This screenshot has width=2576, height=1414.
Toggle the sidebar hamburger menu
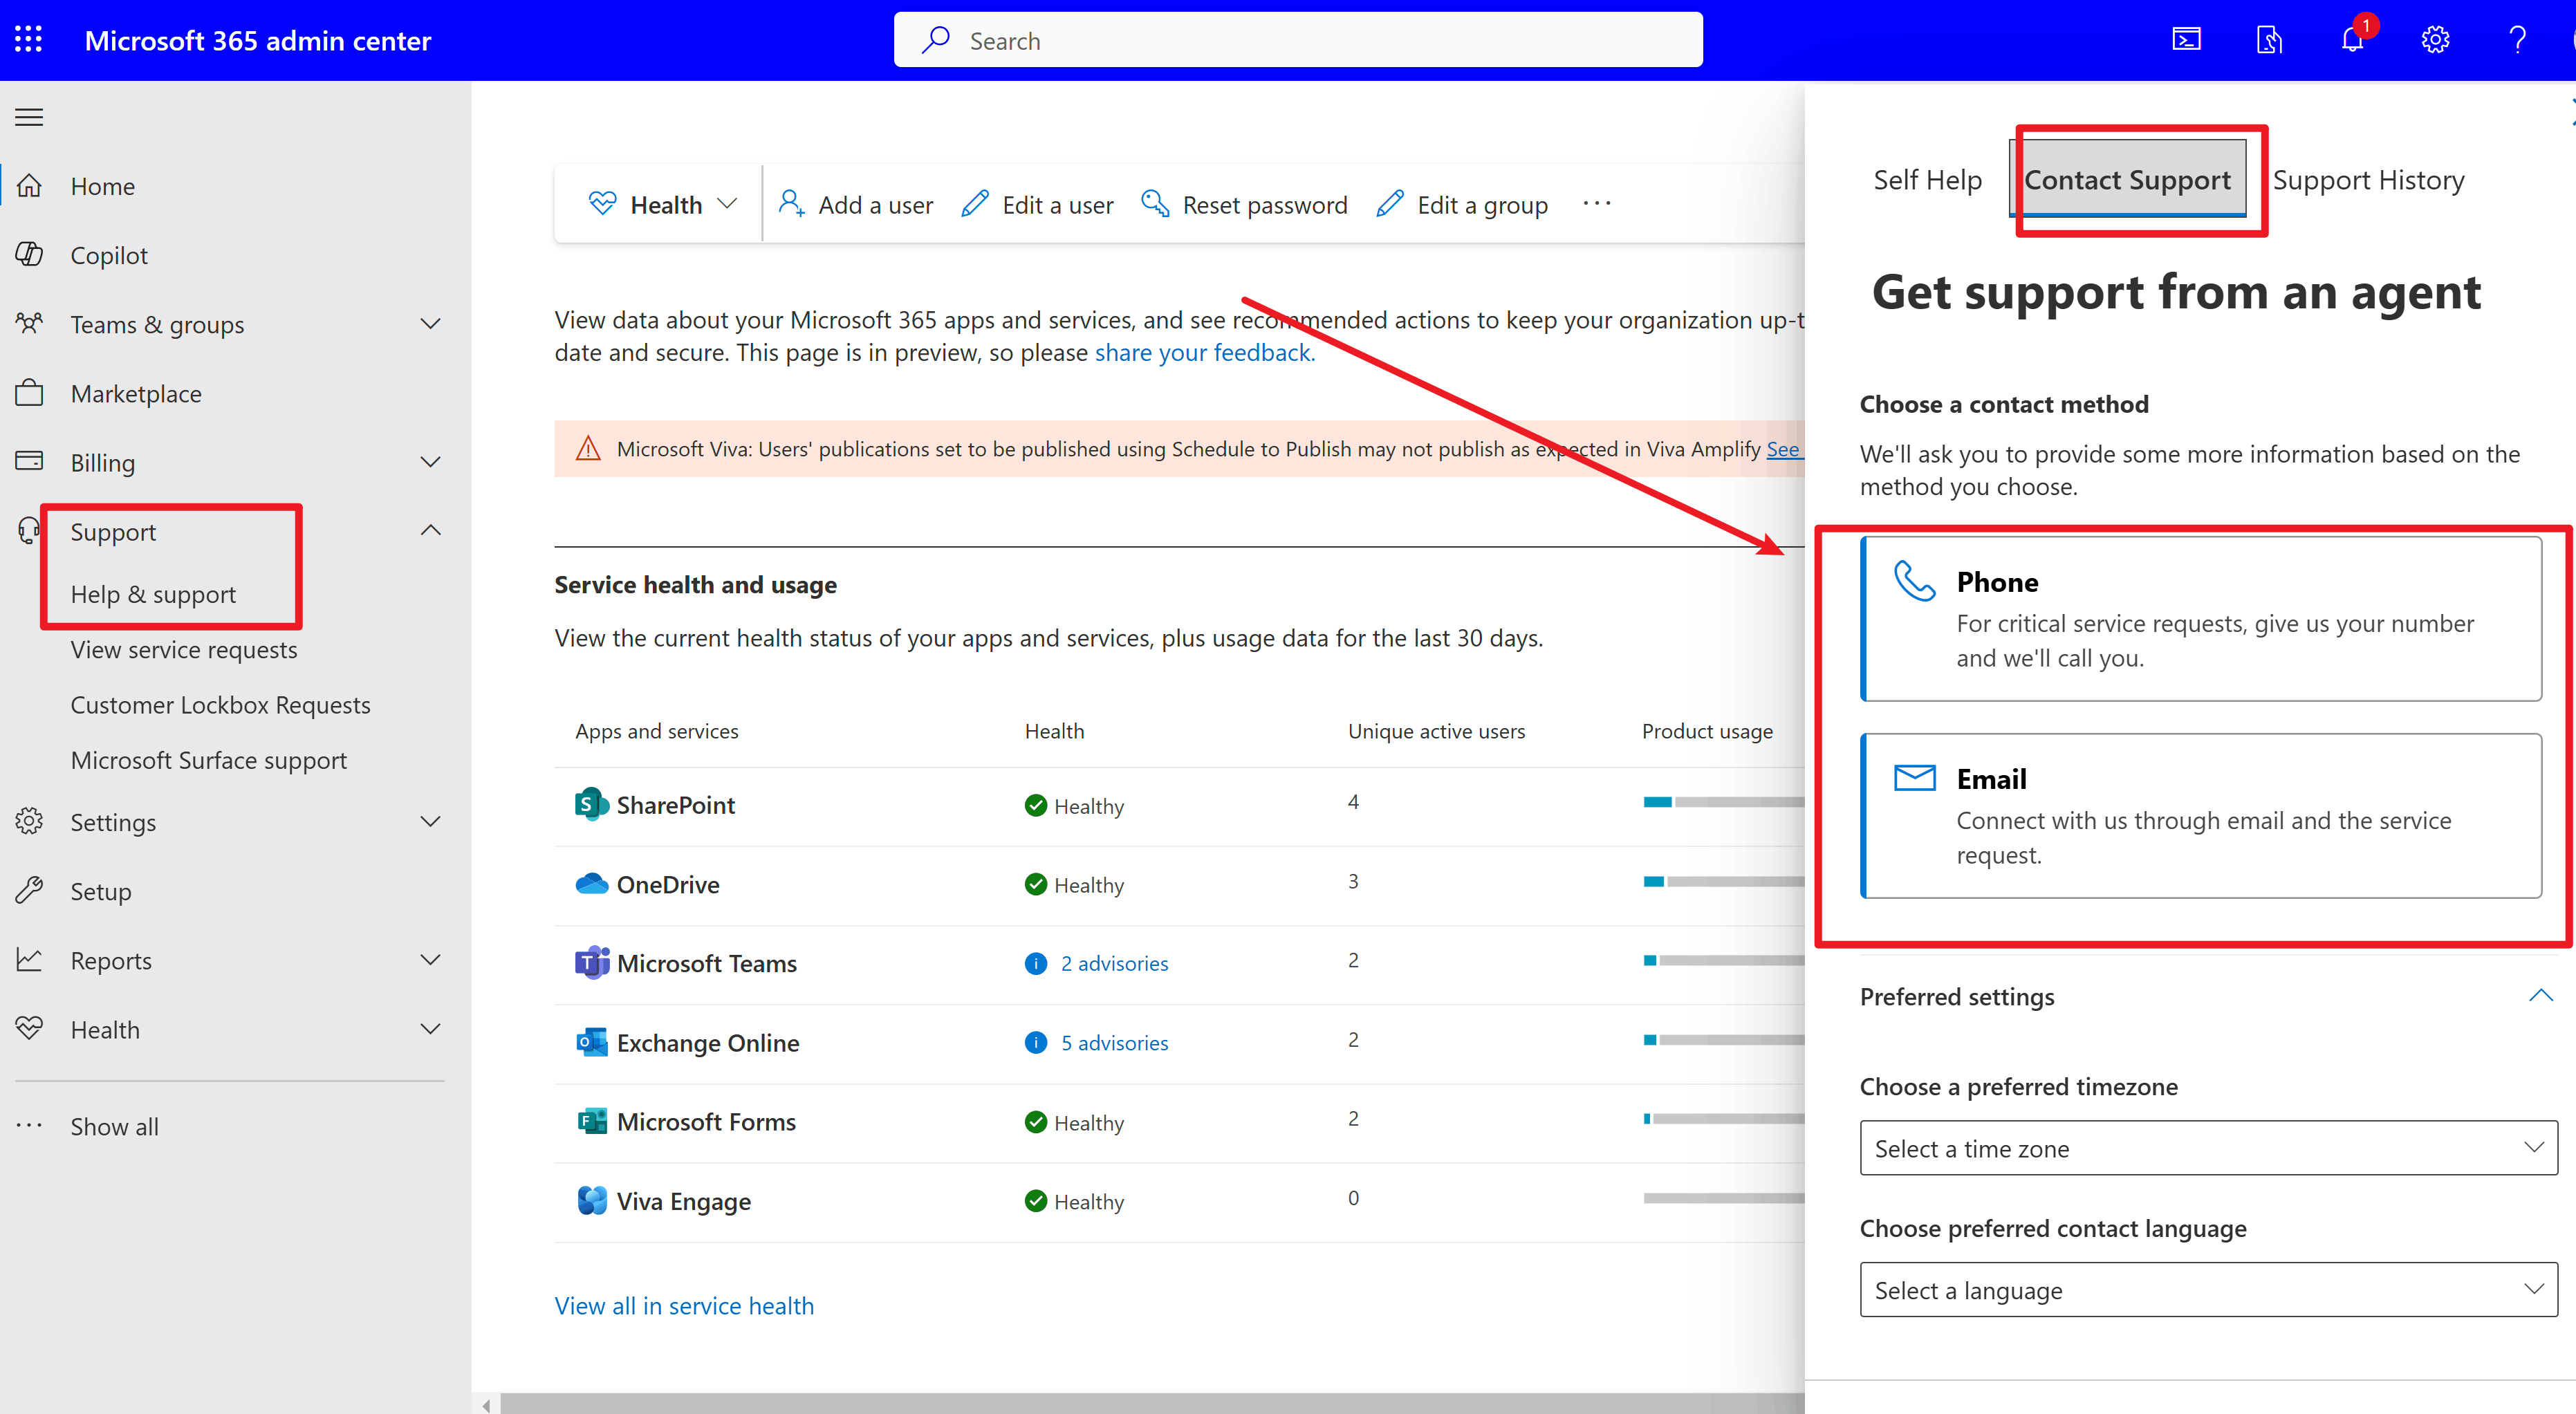(28, 116)
